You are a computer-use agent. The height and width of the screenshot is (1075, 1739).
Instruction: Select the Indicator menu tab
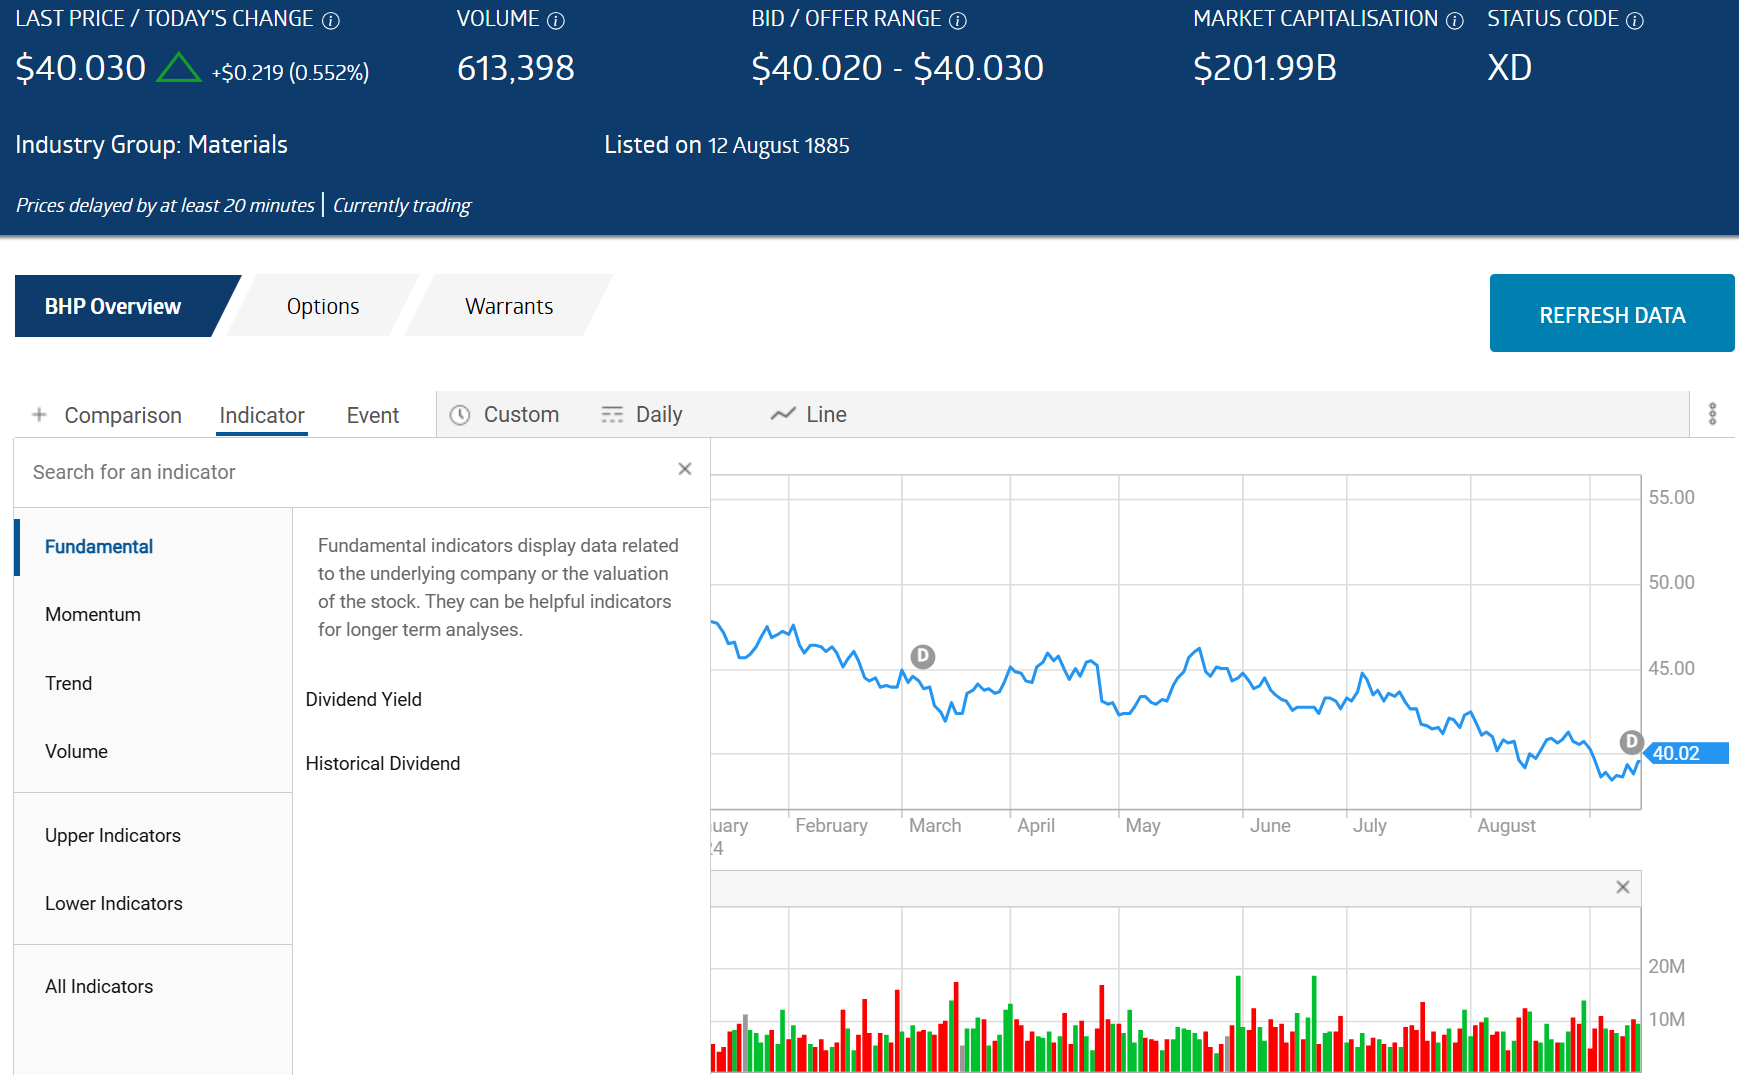point(262,415)
